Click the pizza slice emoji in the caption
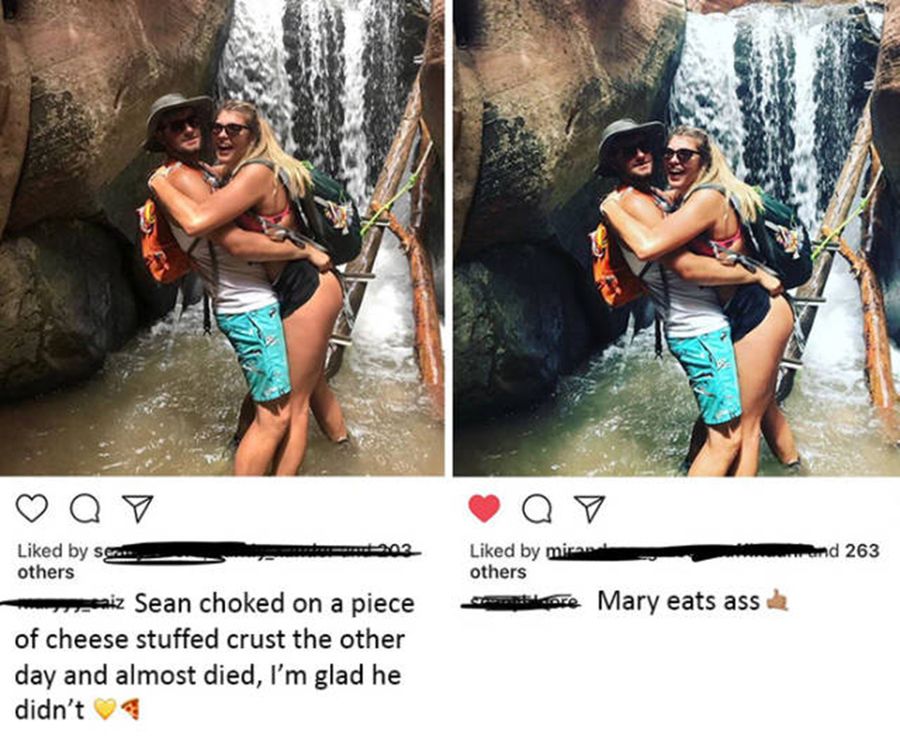Viewport: 900px width, 741px height. point(130,710)
